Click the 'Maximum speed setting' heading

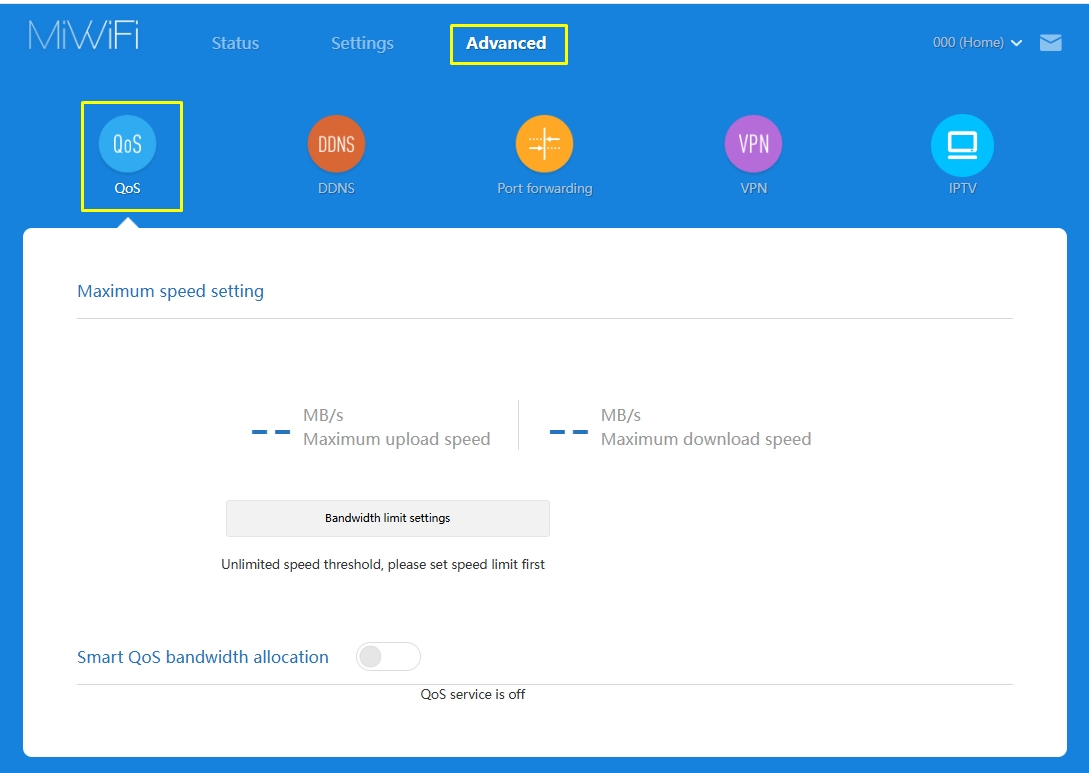pyautogui.click(x=170, y=292)
